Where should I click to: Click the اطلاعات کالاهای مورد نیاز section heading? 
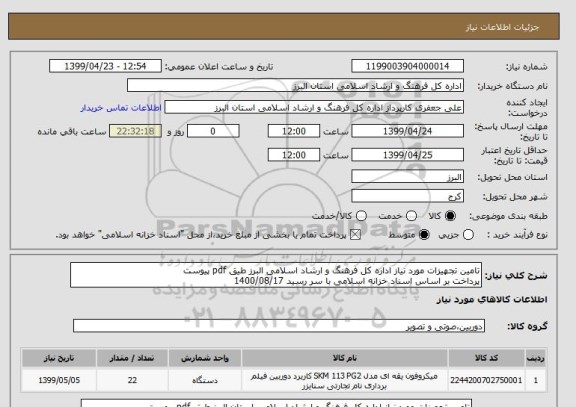(x=492, y=300)
